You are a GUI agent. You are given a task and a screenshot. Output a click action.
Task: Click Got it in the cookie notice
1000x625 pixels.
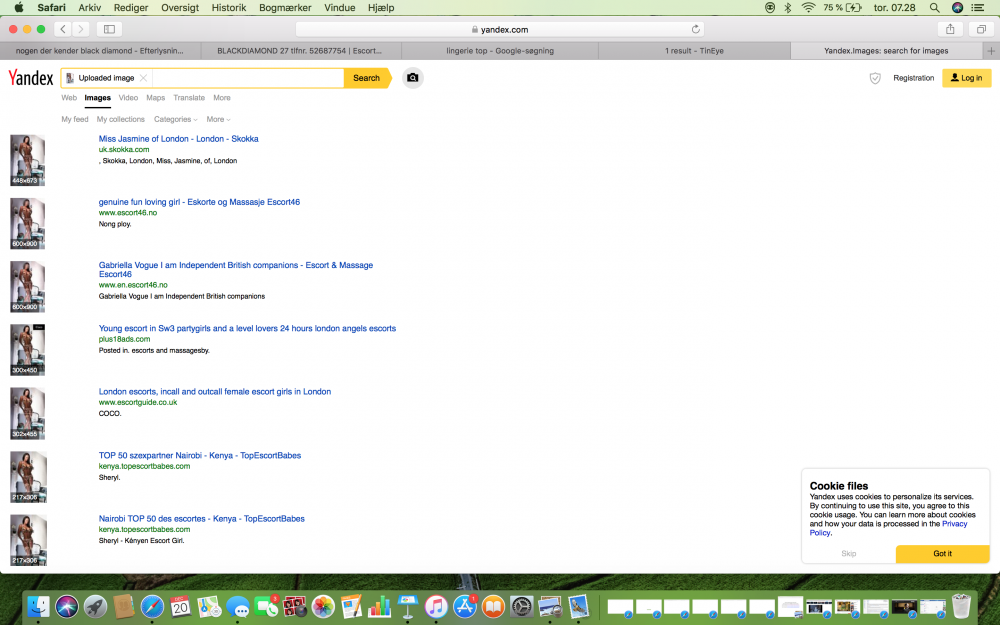coord(943,554)
